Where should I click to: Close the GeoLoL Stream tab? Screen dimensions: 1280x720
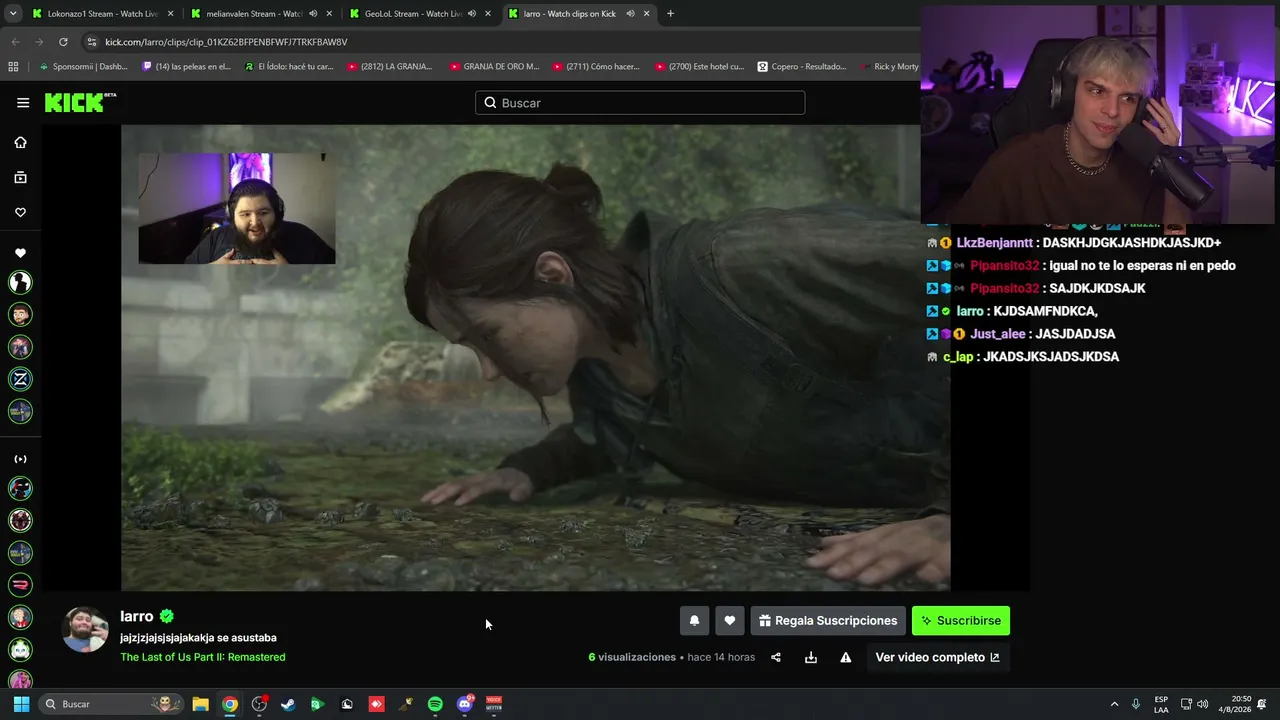pyautogui.click(x=487, y=14)
